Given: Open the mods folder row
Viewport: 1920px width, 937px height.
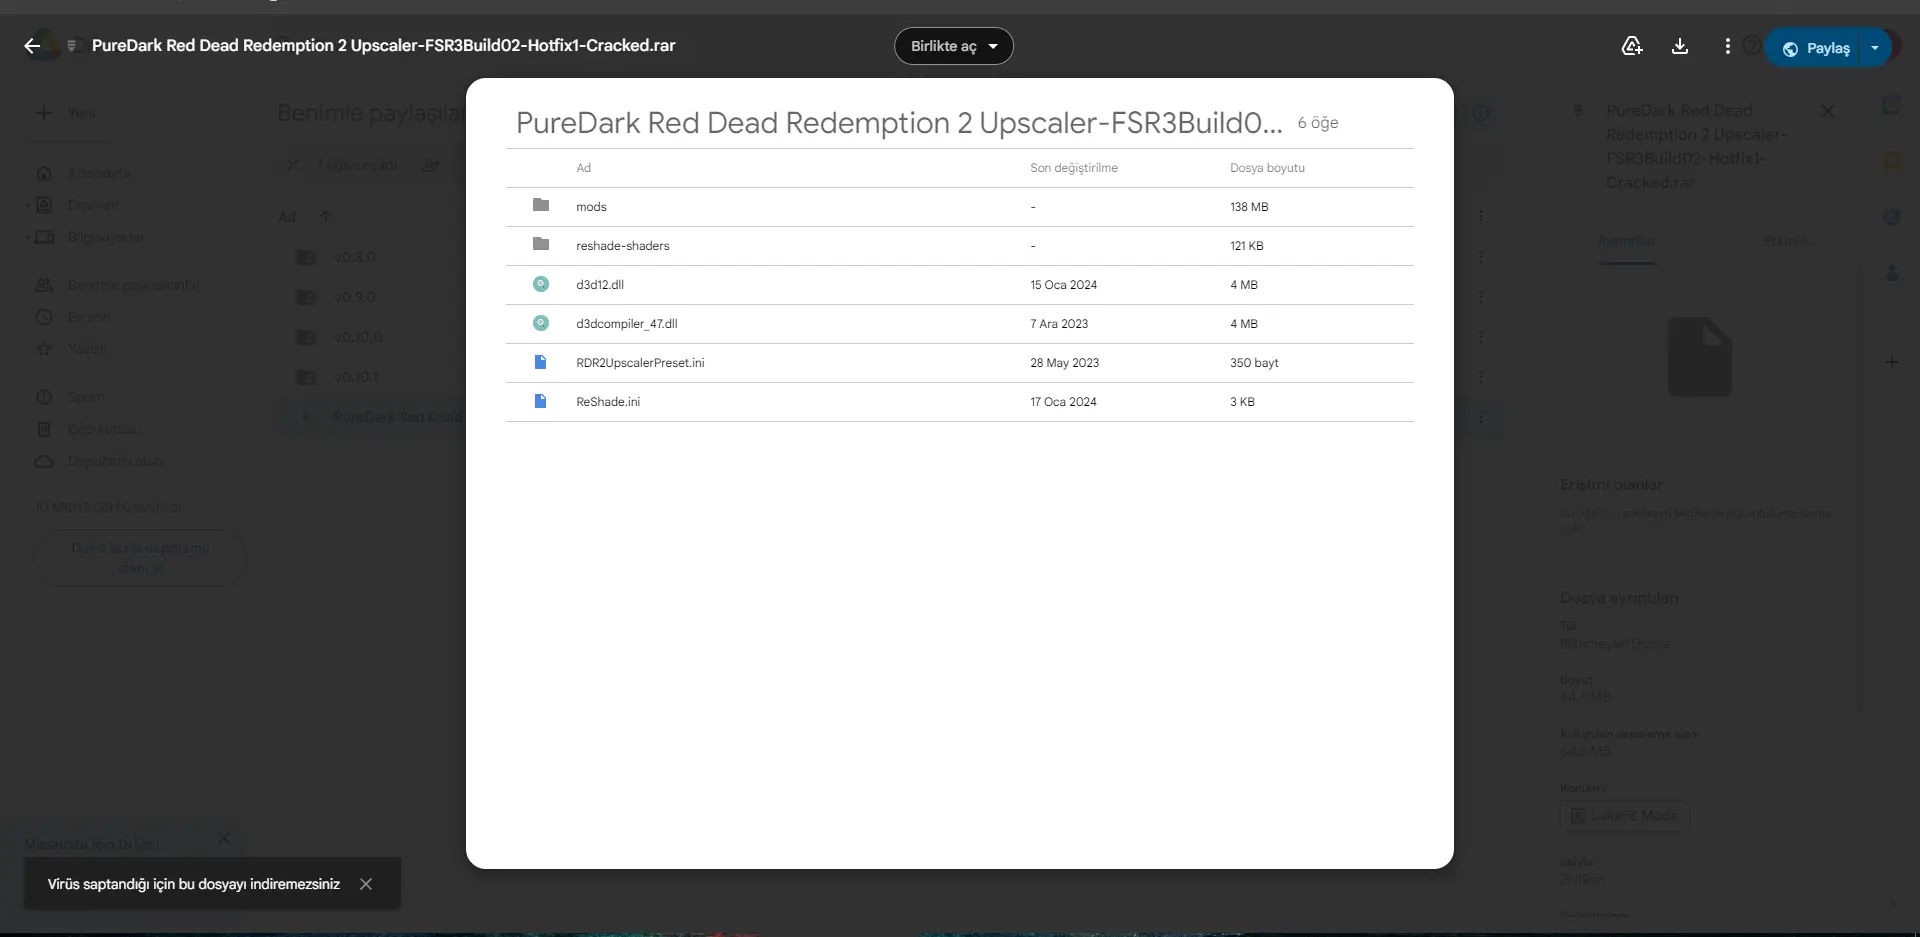Looking at the screenshot, I should pos(959,207).
